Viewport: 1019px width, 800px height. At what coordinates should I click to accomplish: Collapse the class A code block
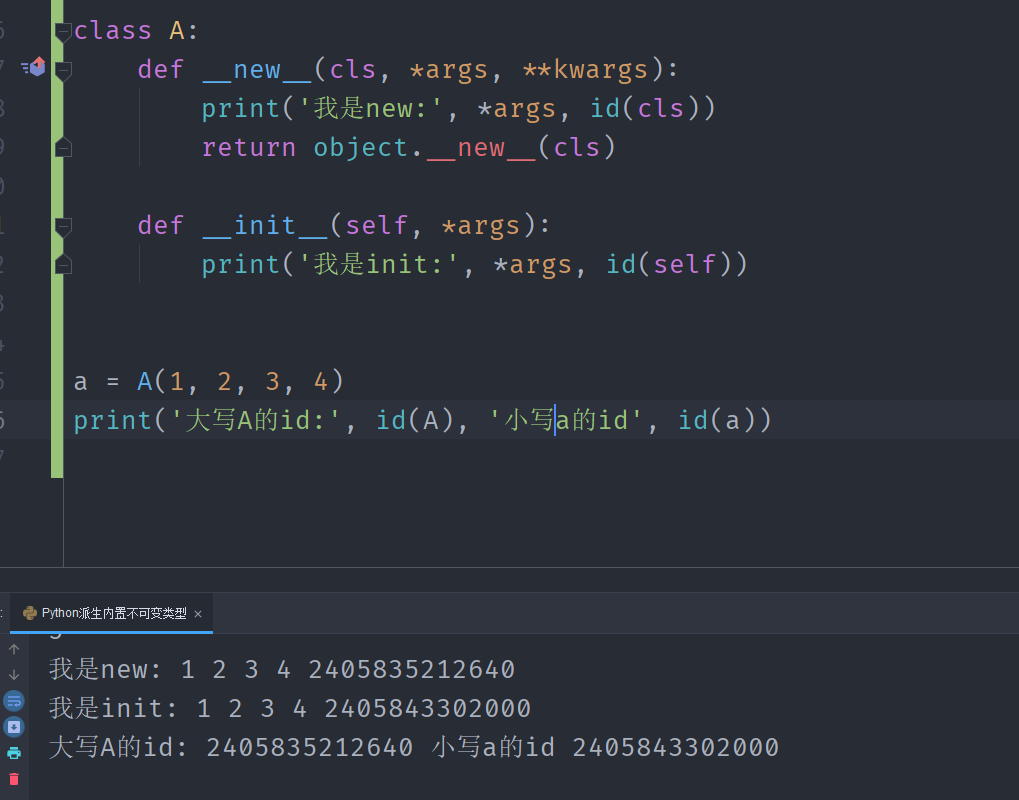(x=63, y=32)
